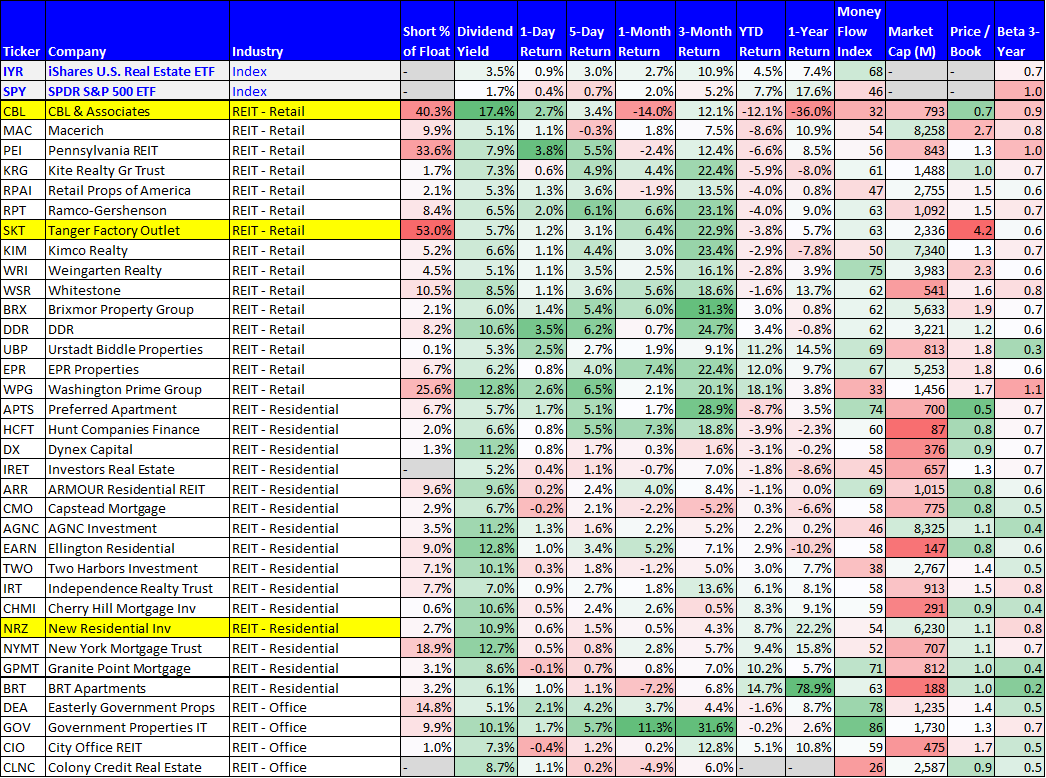Click Weingarten Realty company cell
The height and width of the screenshot is (778, 1046).
[x=137, y=271]
